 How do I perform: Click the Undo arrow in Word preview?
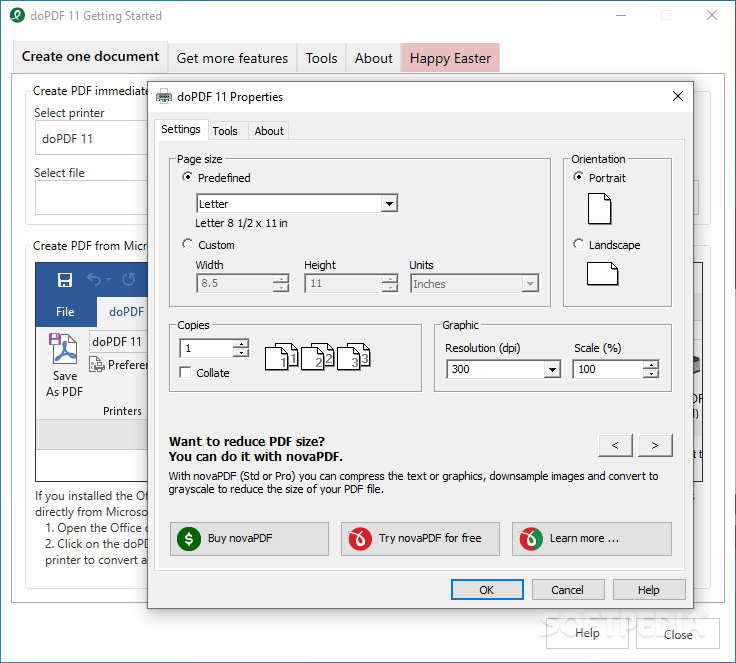pos(94,280)
